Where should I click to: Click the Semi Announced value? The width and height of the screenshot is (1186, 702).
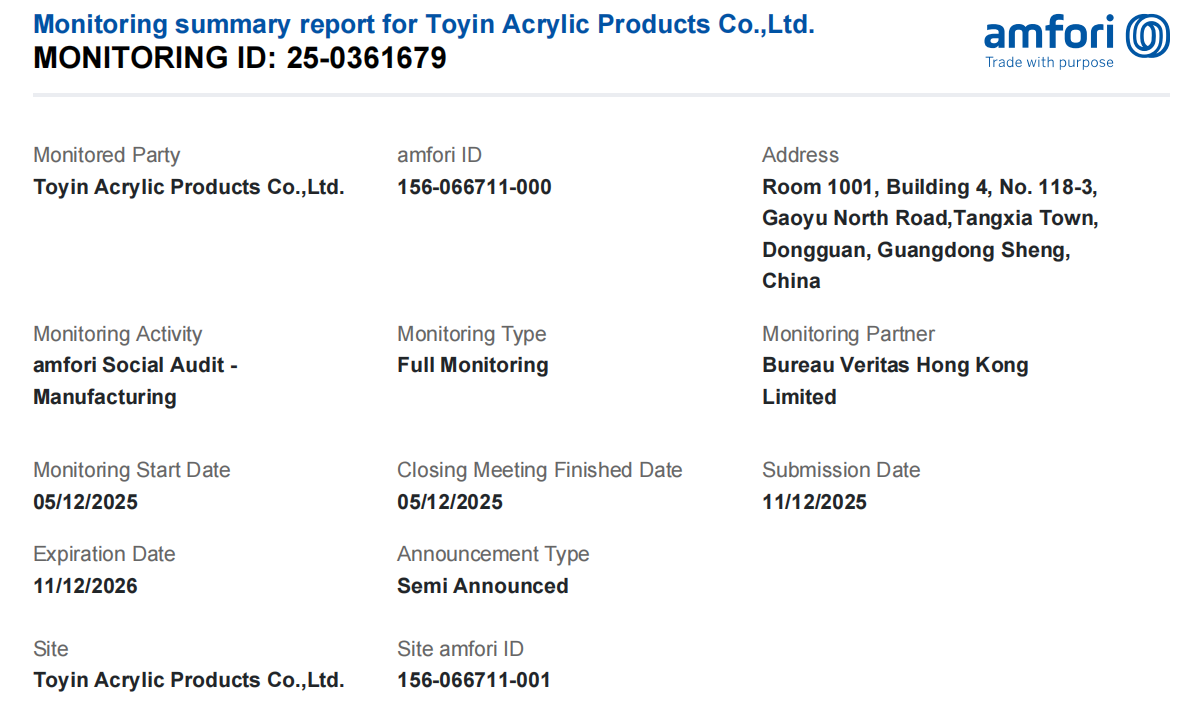pos(482,586)
